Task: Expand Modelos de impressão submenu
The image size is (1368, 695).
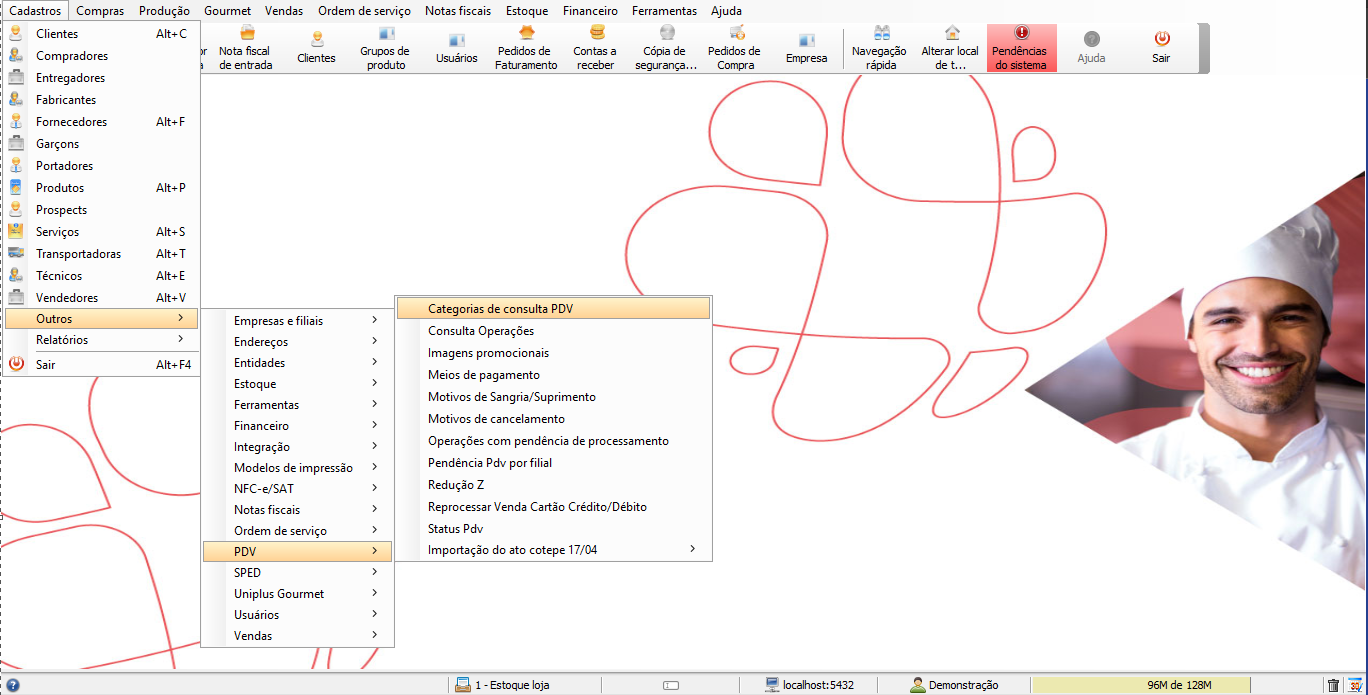Action: pyautogui.click(x=298, y=468)
